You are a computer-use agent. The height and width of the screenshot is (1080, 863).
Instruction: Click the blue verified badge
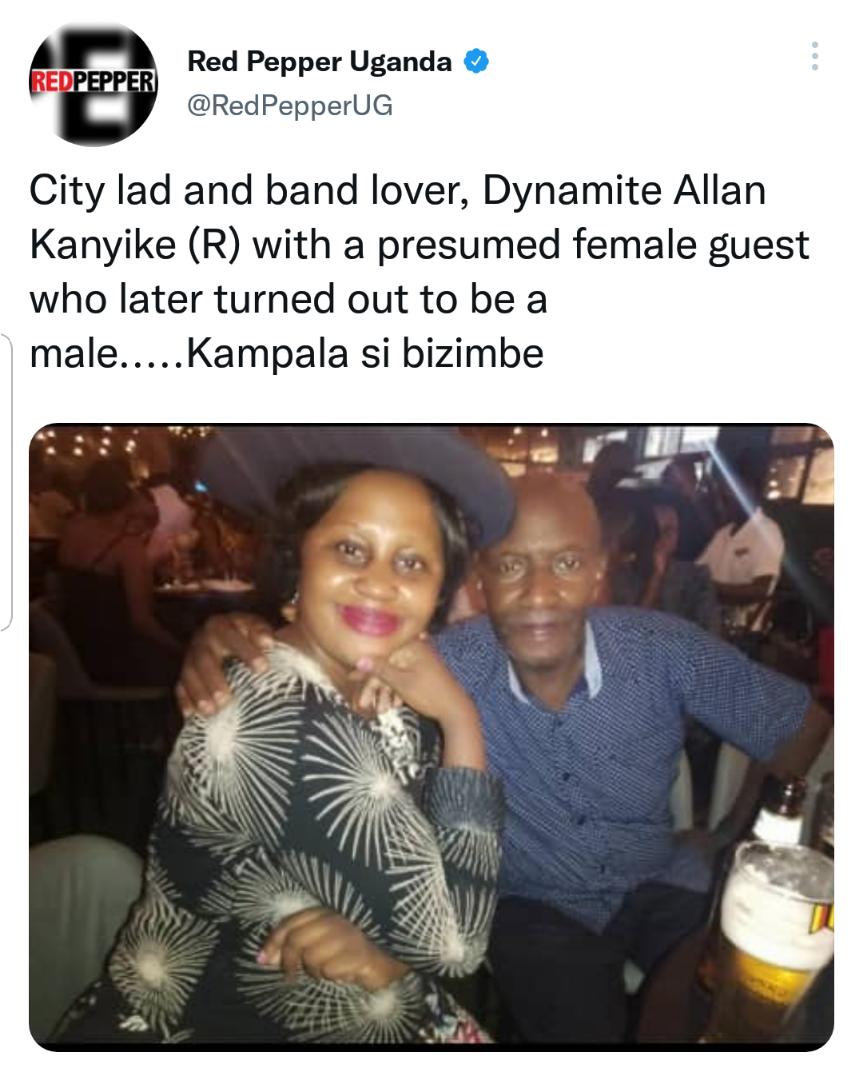pos(476,61)
